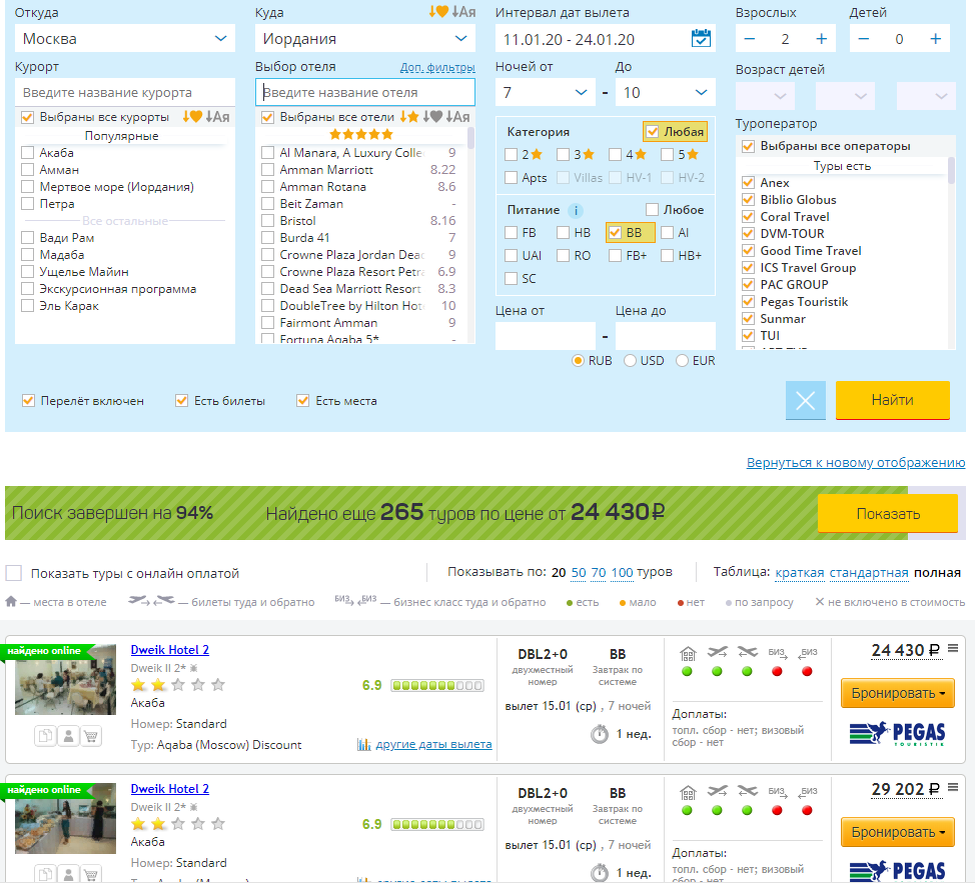
Task: Open the meal type info icon
Action: pyautogui.click(x=576, y=211)
